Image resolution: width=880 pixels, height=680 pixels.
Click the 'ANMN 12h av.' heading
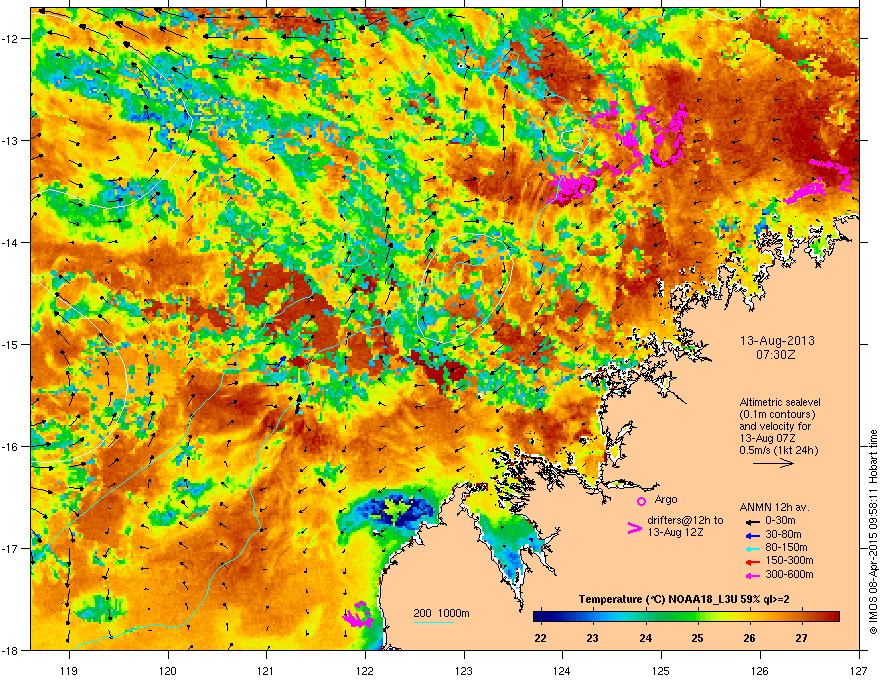(774, 507)
